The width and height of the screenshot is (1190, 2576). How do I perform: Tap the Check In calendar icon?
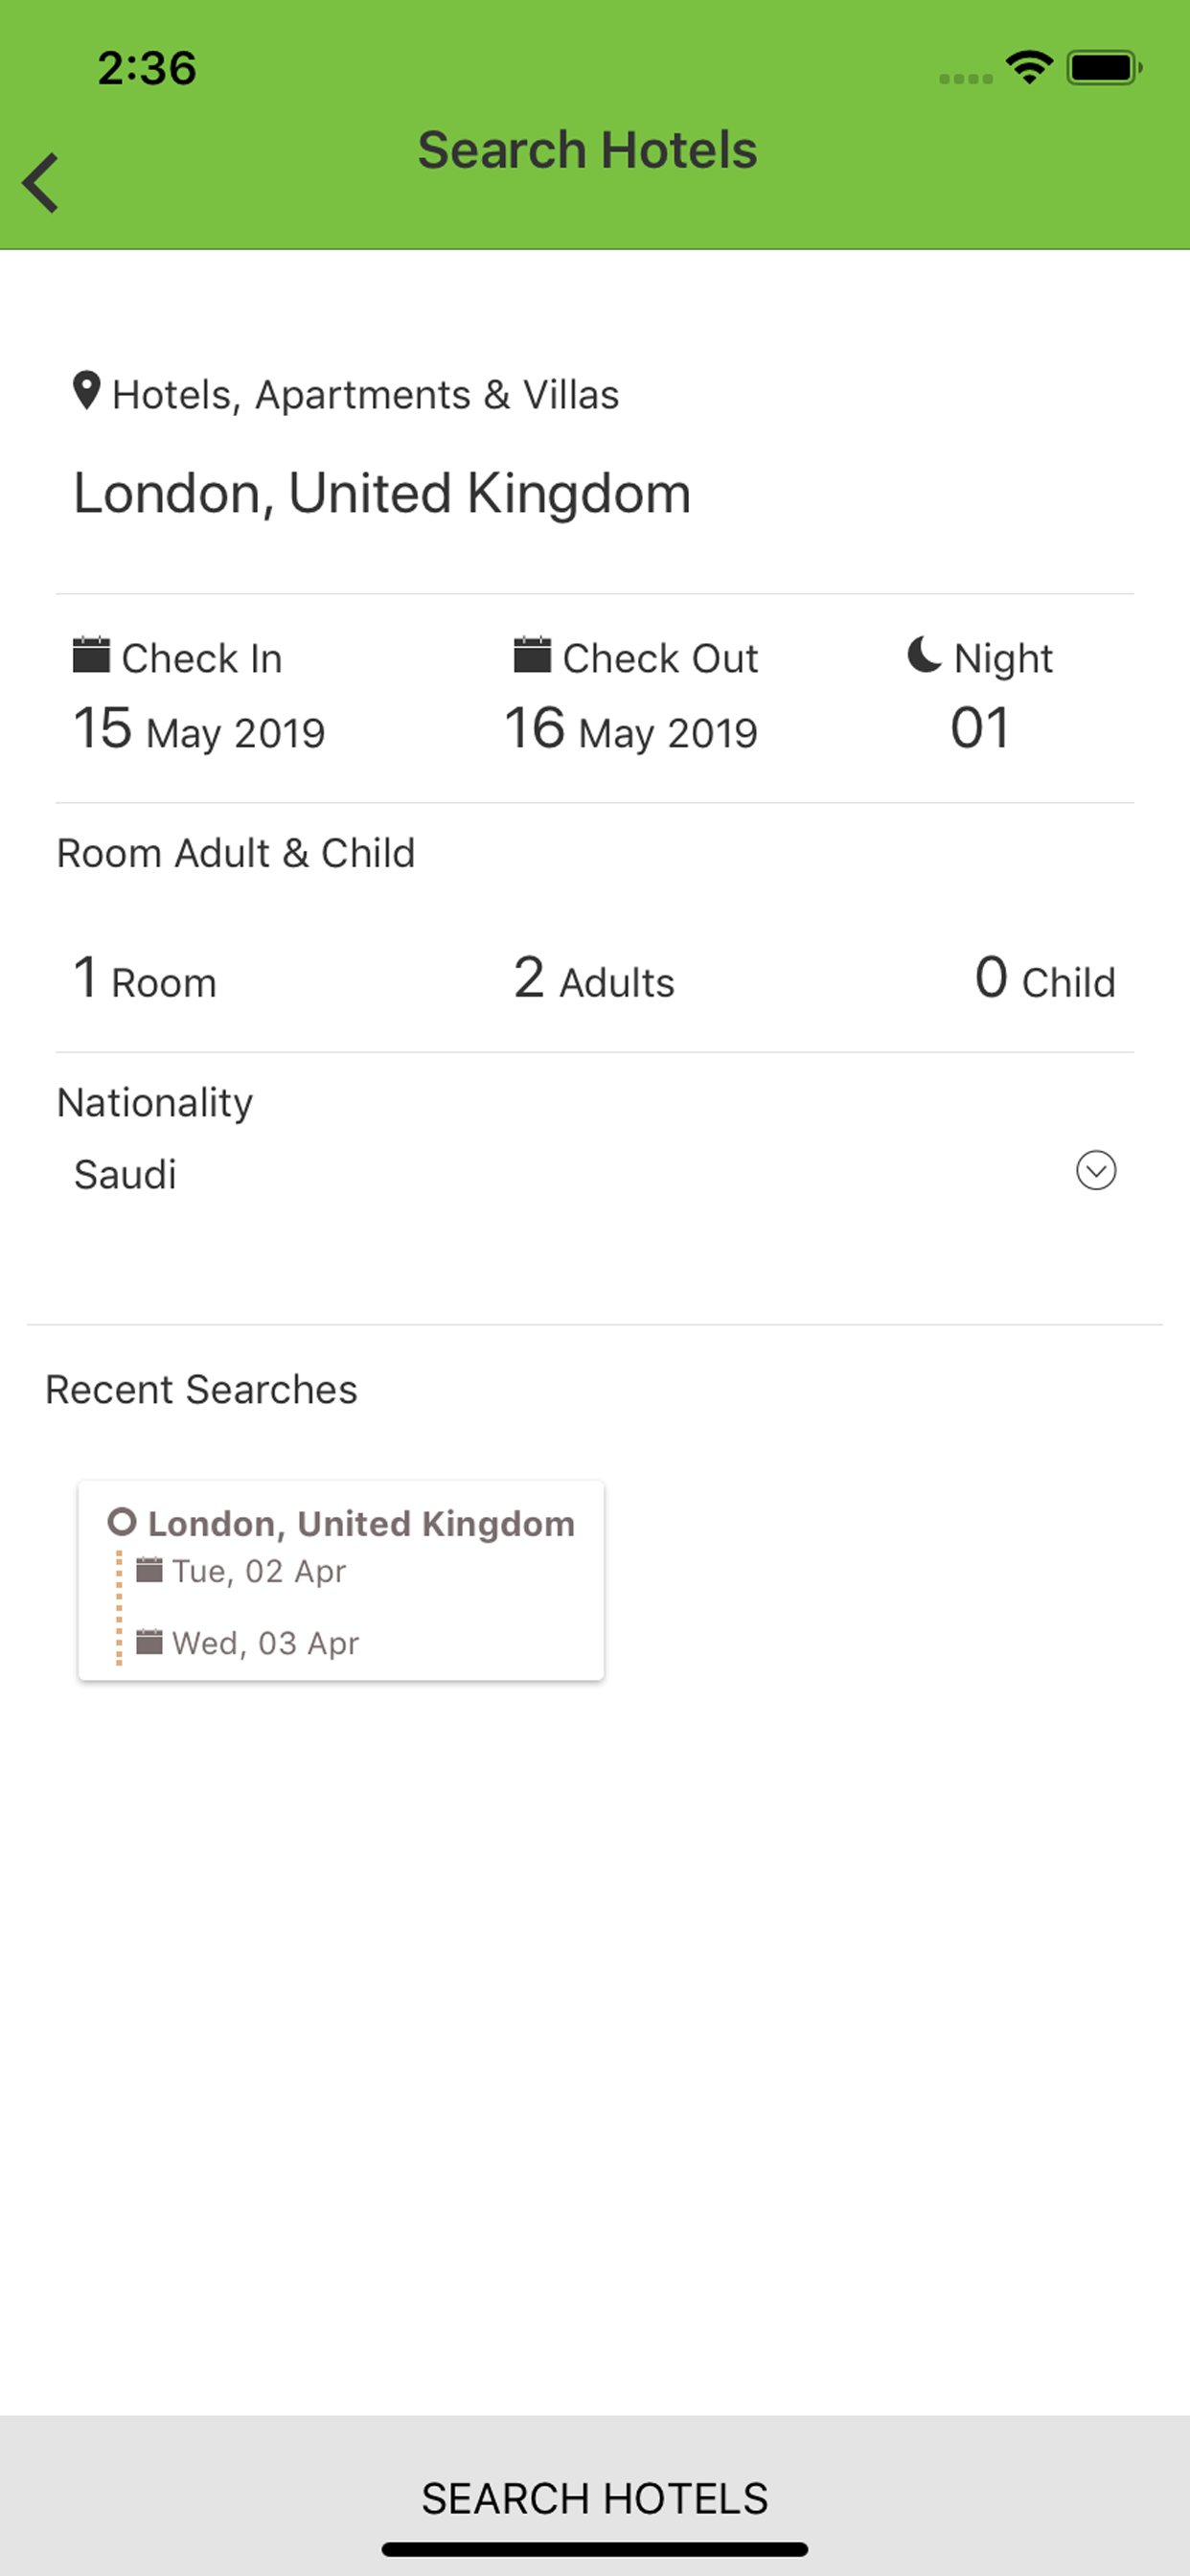91,655
